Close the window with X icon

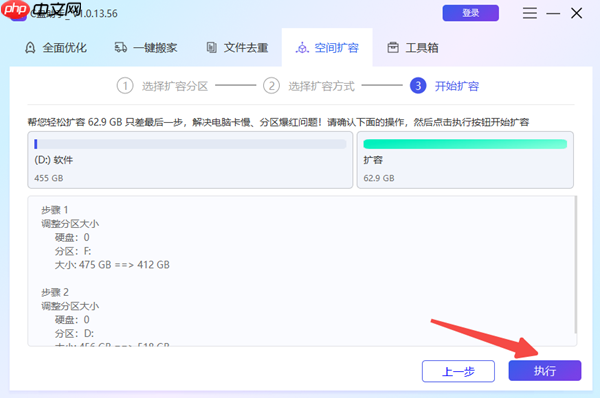(x=577, y=13)
